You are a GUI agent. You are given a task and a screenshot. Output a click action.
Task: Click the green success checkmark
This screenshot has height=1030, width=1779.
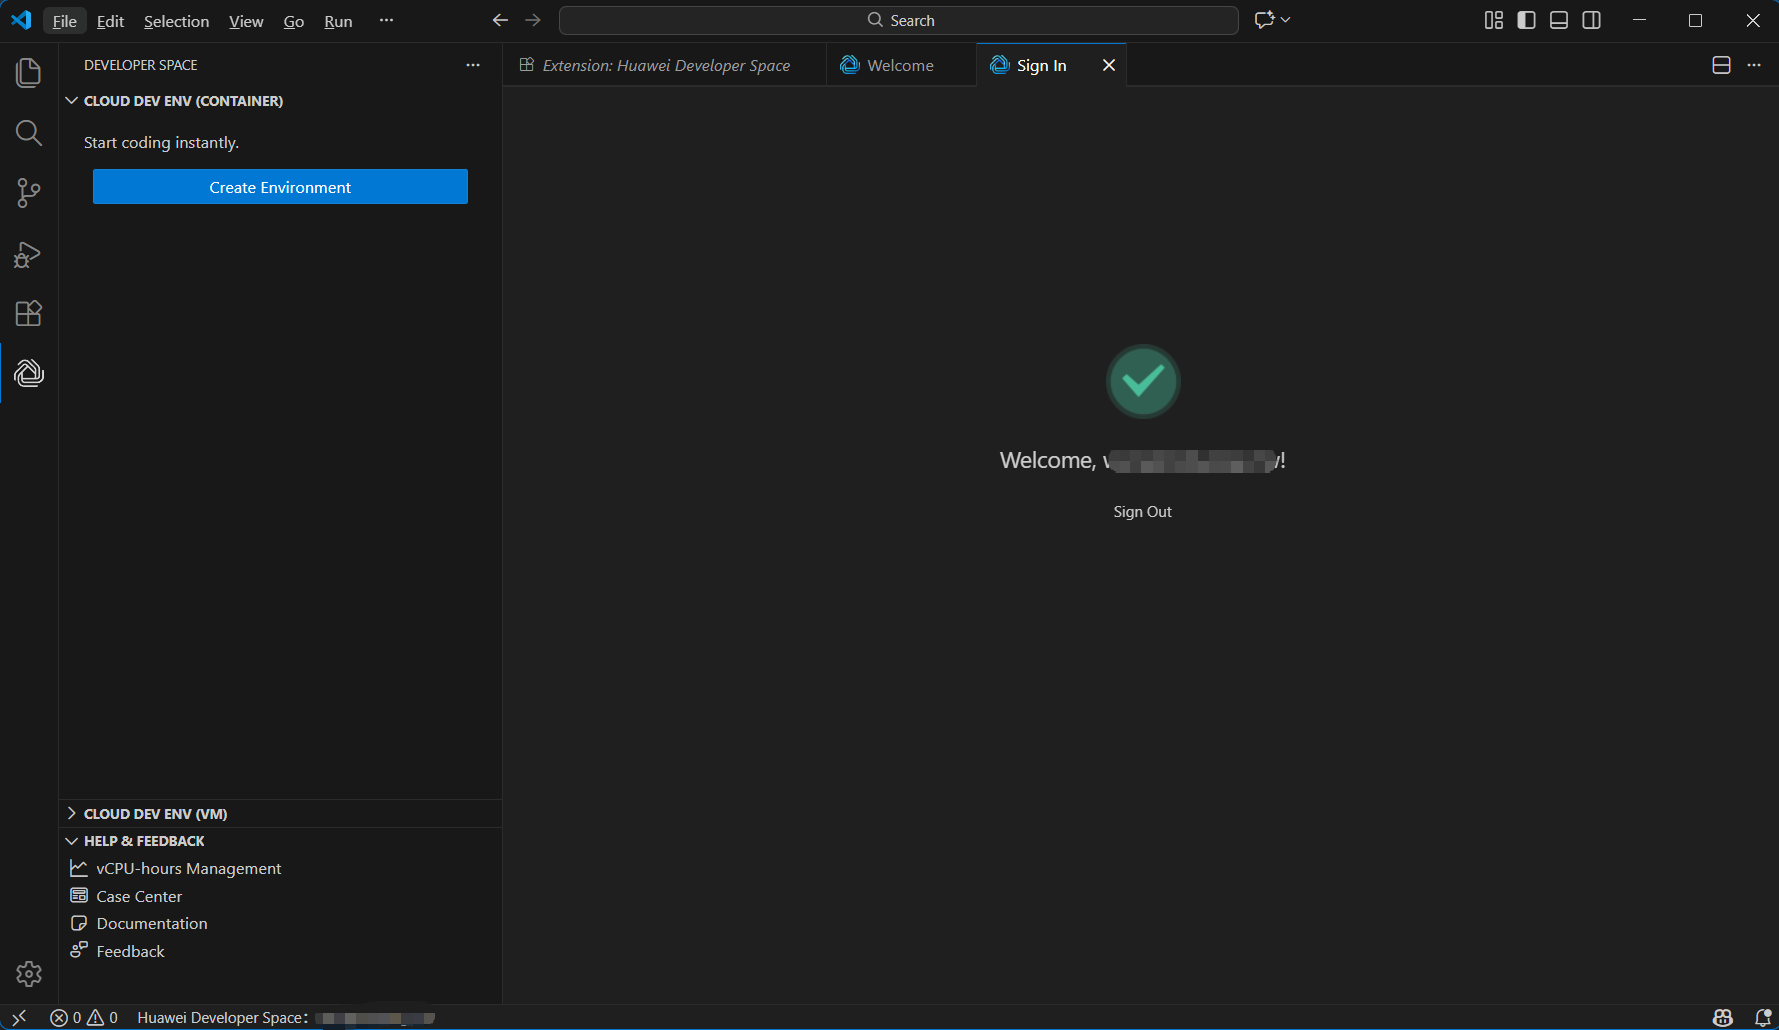(1143, 381)
